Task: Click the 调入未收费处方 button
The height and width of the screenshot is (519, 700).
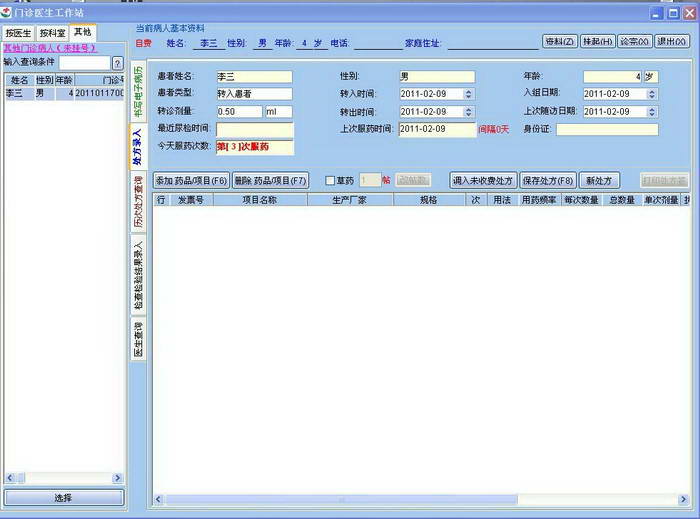Action: pyautogui.click(x=483, y=181)
